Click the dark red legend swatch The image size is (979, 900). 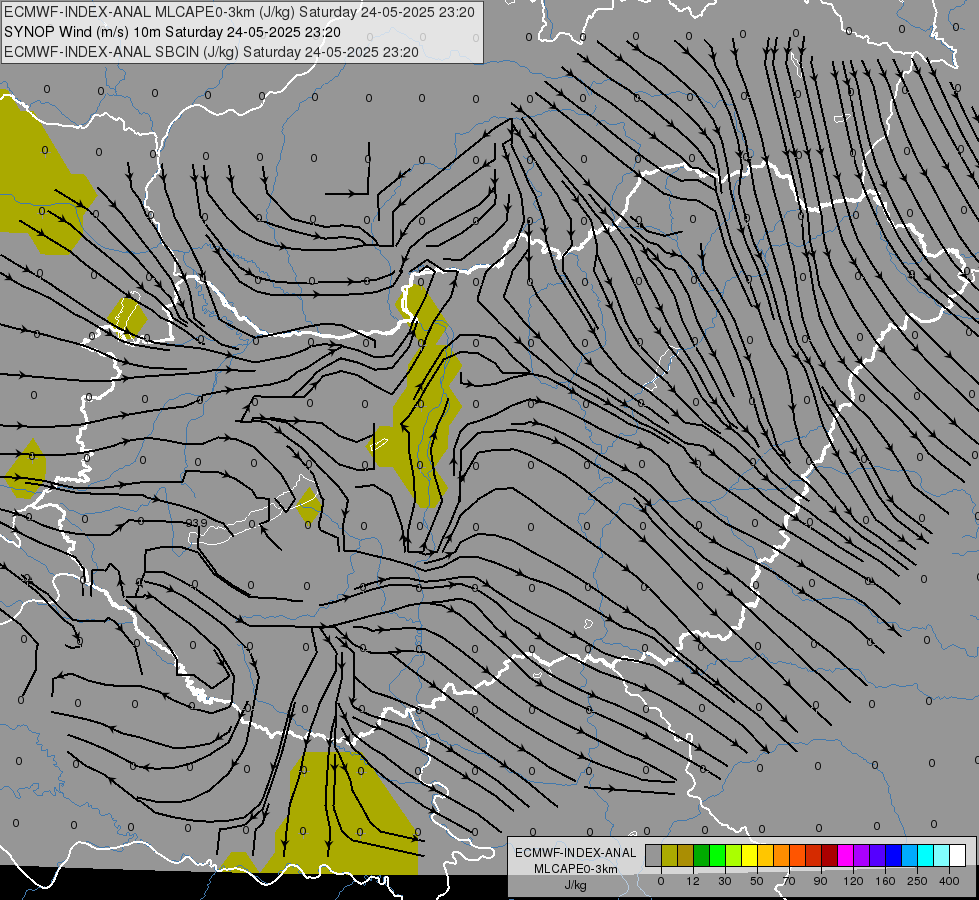pos(830,855)
